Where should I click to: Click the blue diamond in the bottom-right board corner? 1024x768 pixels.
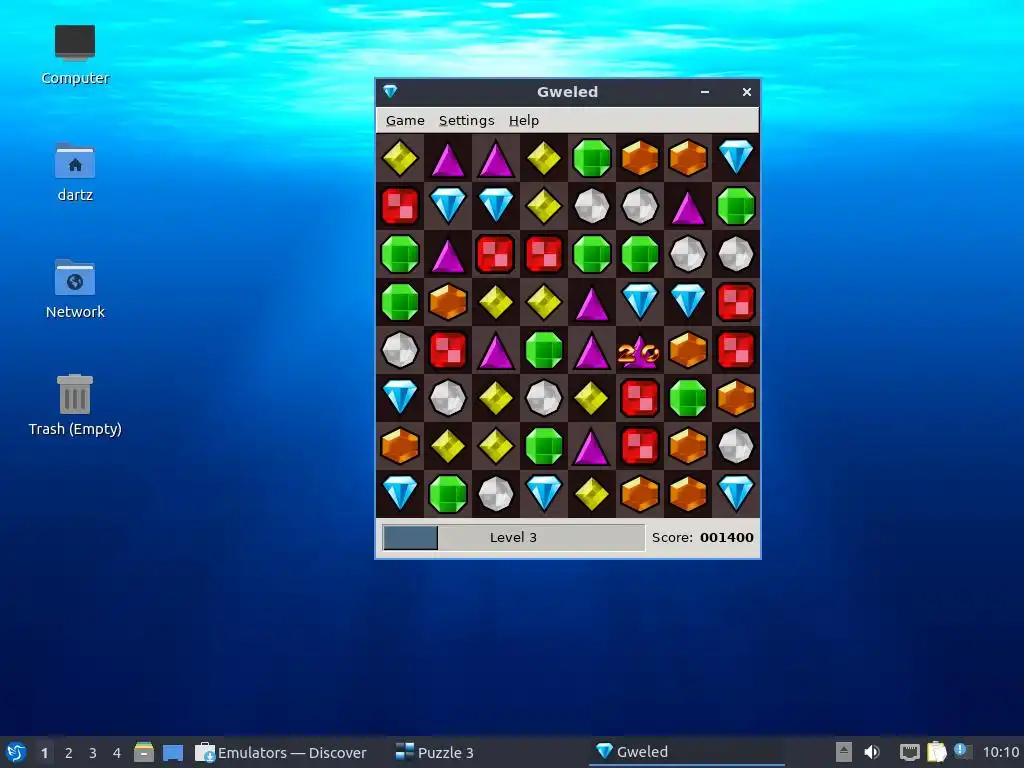click(736, 494)
